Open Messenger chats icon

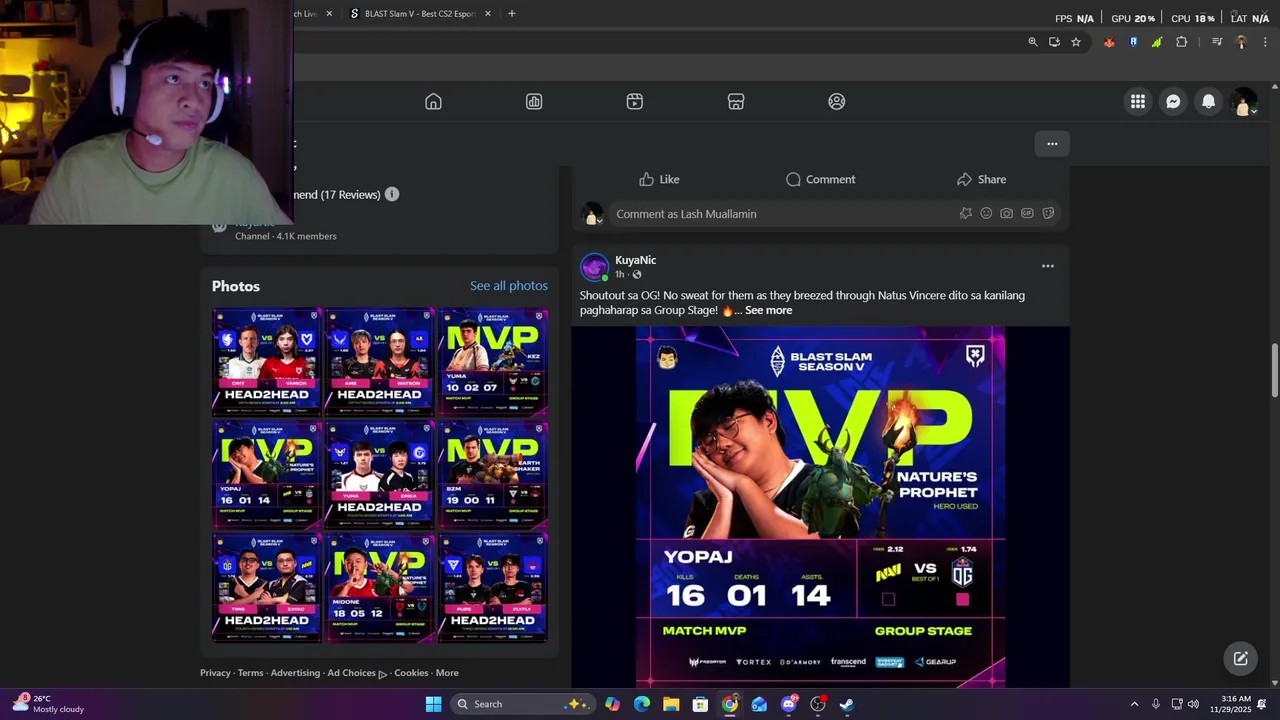tap(1173, 101)
